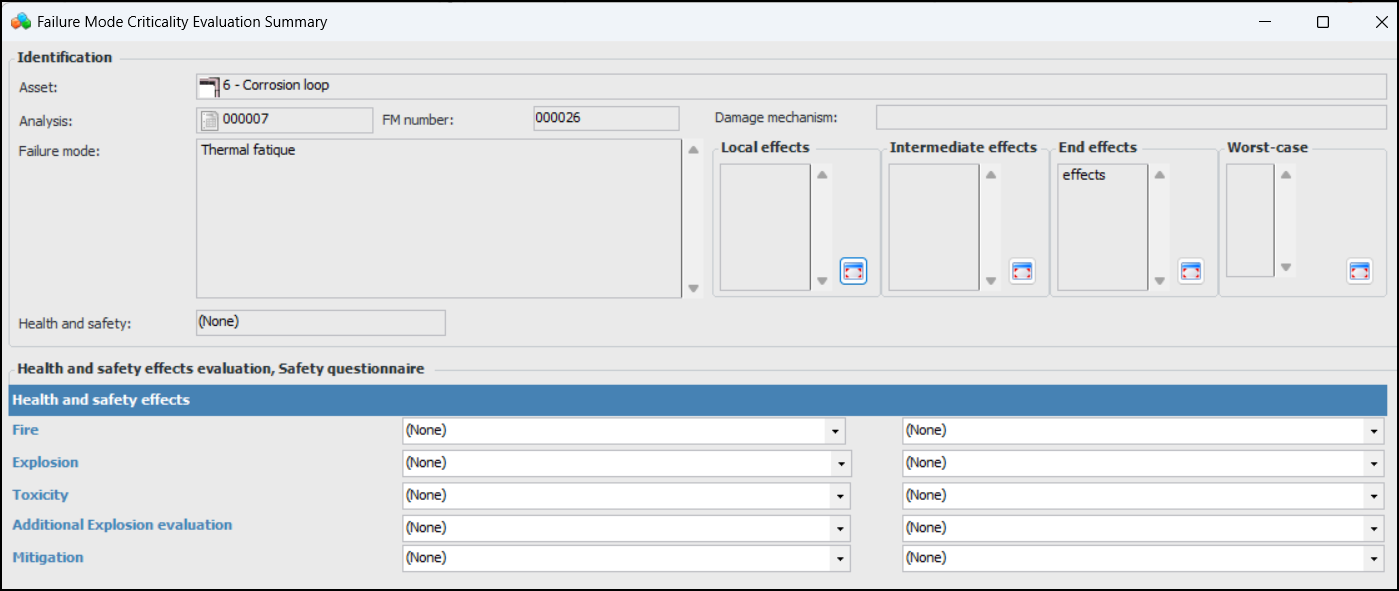Screen dimensions: 1399x591
Task: Maximize the window
Action: click(1323, 22)
